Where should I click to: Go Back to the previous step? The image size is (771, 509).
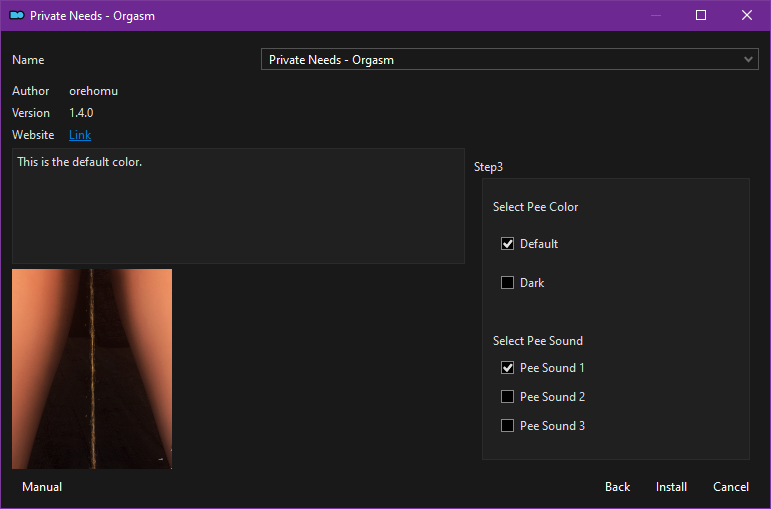[617, 487]
